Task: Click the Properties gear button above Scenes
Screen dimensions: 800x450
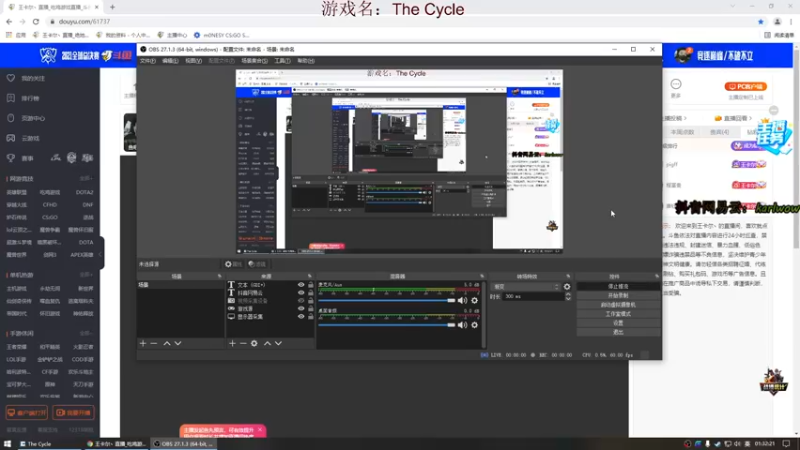Action: (x=234, y=264)
